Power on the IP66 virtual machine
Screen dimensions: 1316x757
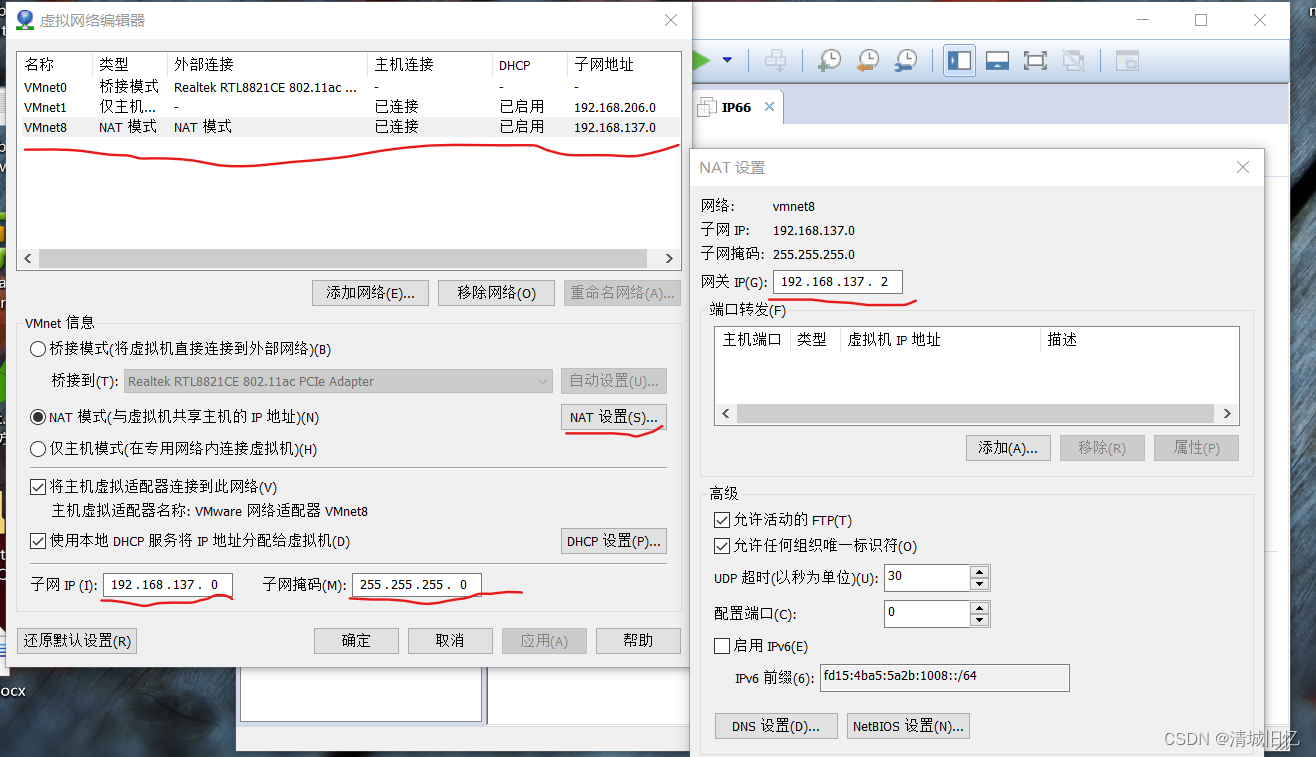click(700, 60)
